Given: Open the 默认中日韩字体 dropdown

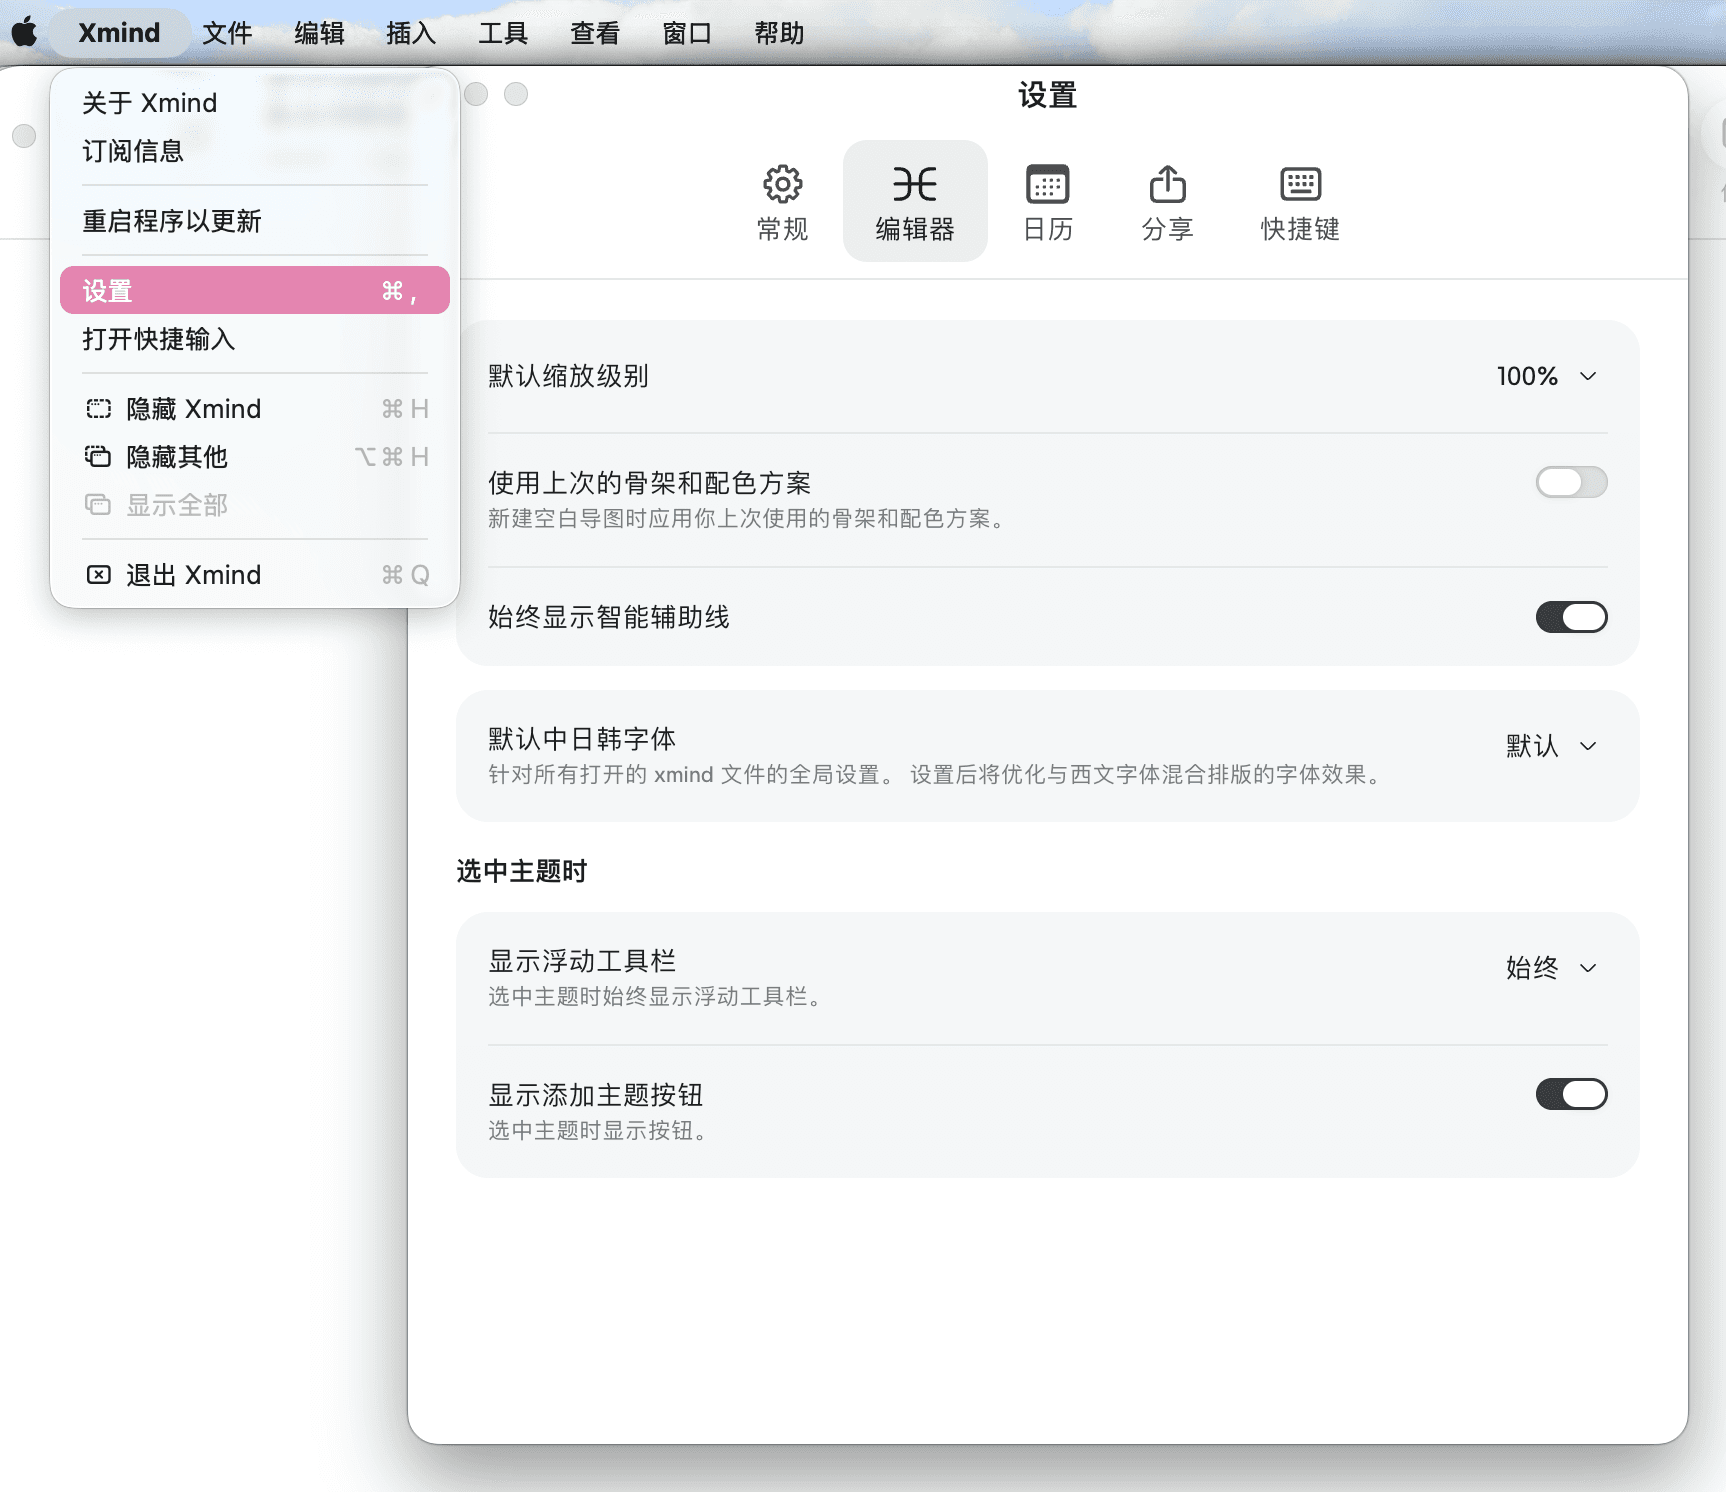Looking at the screenshot, I should (x=1551, y=746).
